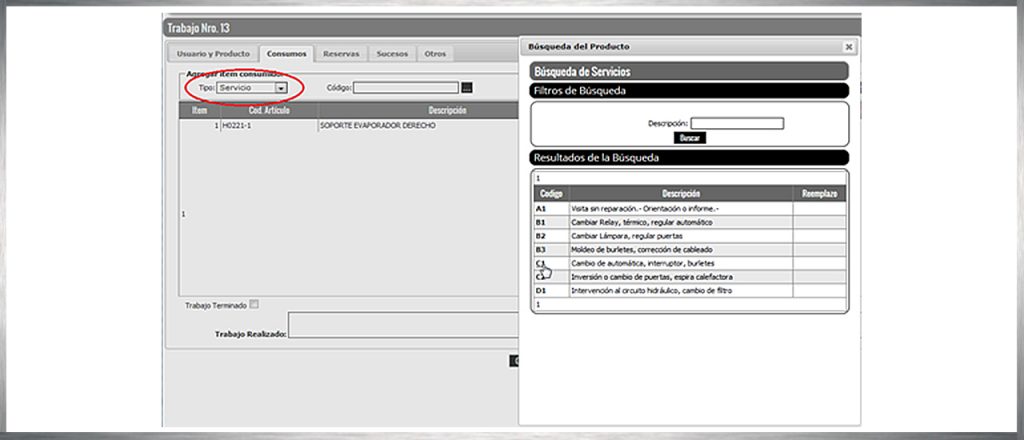
Task: Go to the Sucesos tab
Action: click(x=392, y=54)
